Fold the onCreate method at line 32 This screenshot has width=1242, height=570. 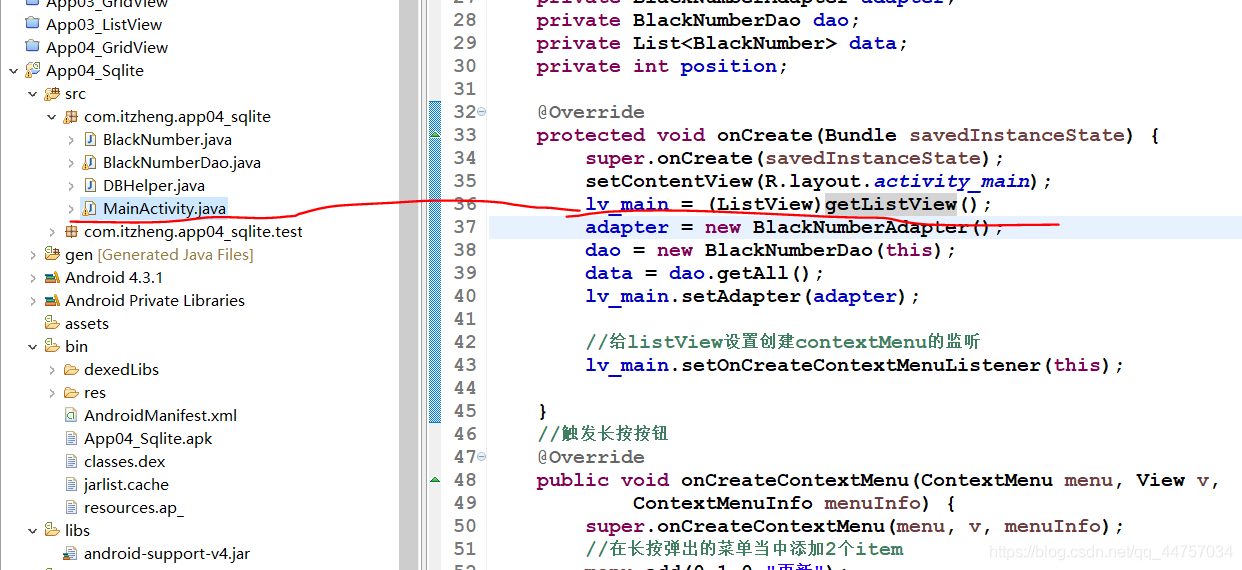coord(482,111)
